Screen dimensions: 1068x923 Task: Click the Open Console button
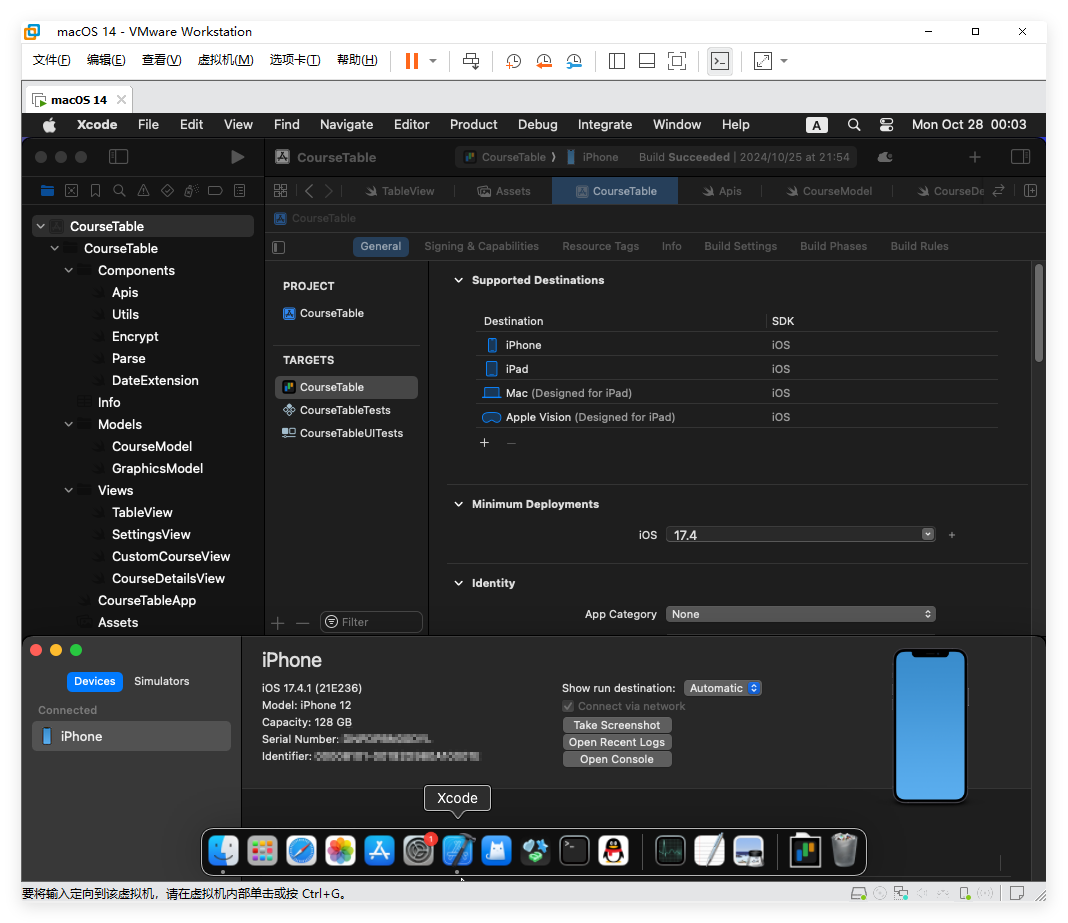tap(616, 759)
